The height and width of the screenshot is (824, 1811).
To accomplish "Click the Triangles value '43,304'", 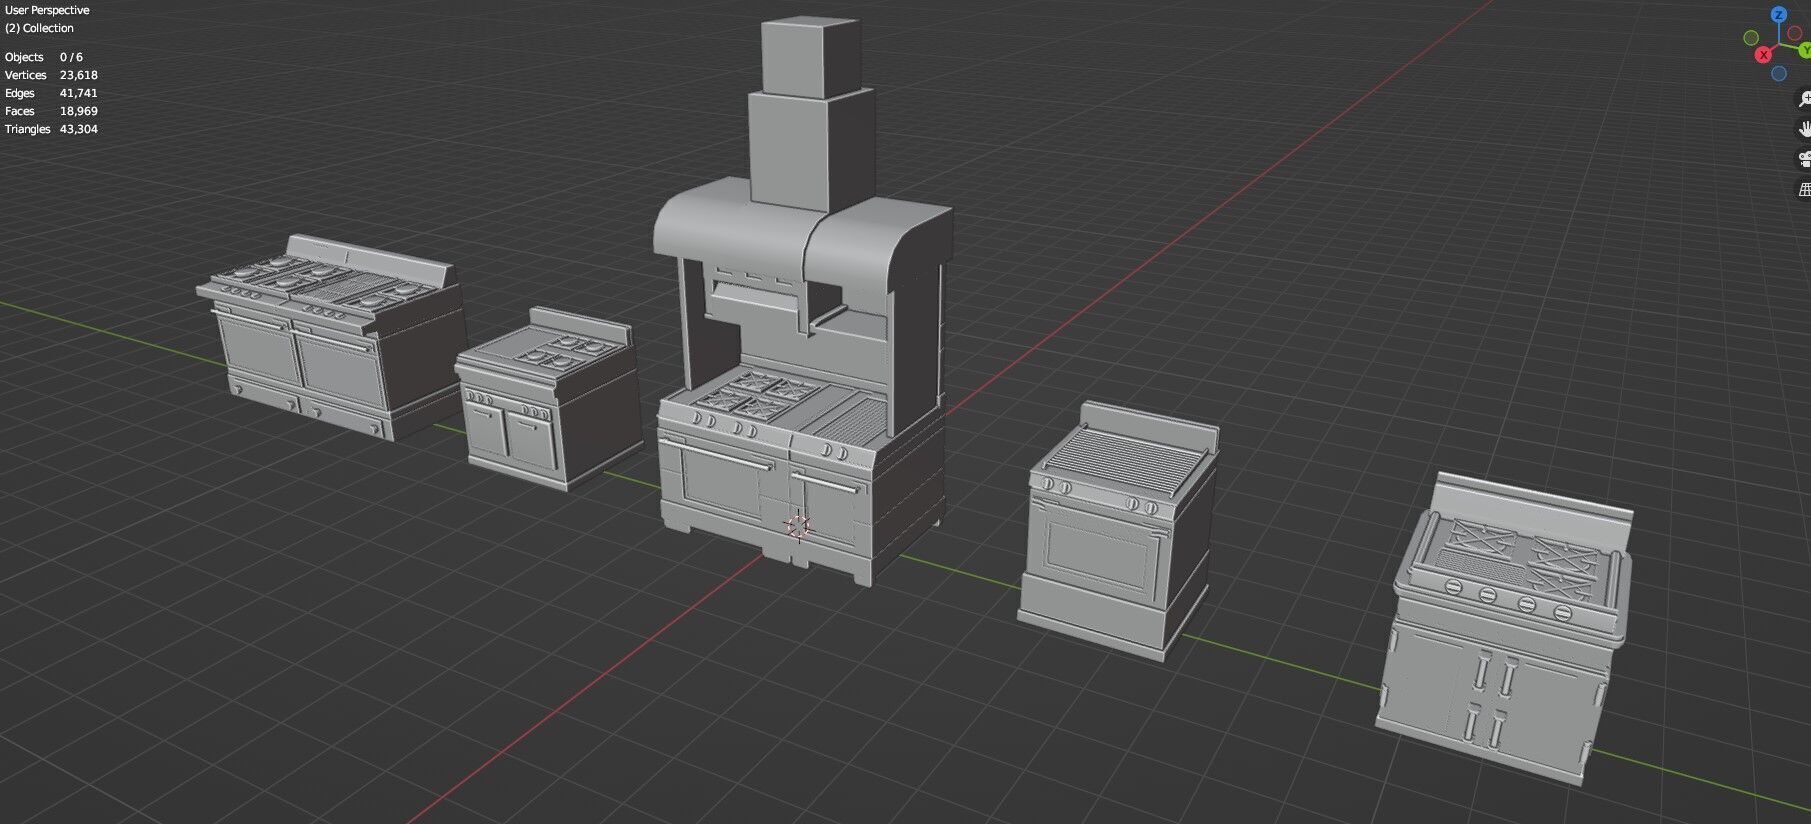I will 78,129.
